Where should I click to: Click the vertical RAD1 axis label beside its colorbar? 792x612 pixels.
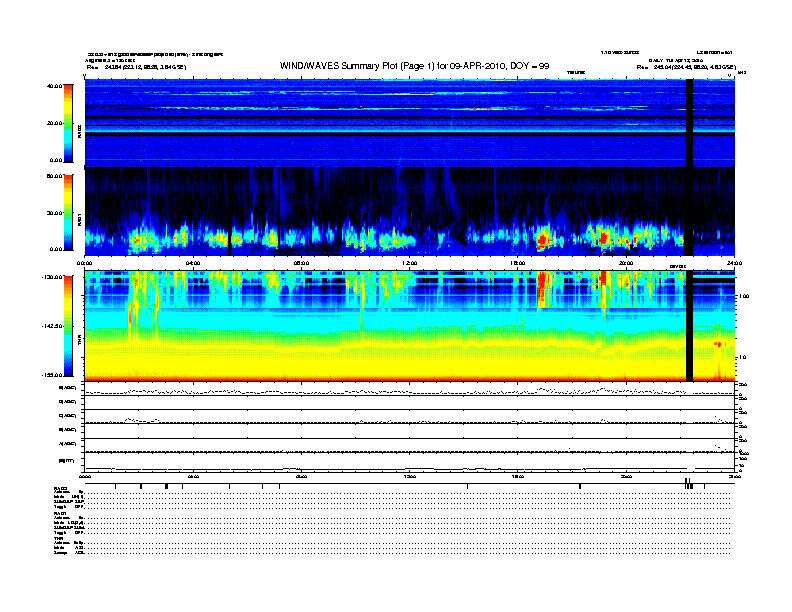[x=79, y=221]
